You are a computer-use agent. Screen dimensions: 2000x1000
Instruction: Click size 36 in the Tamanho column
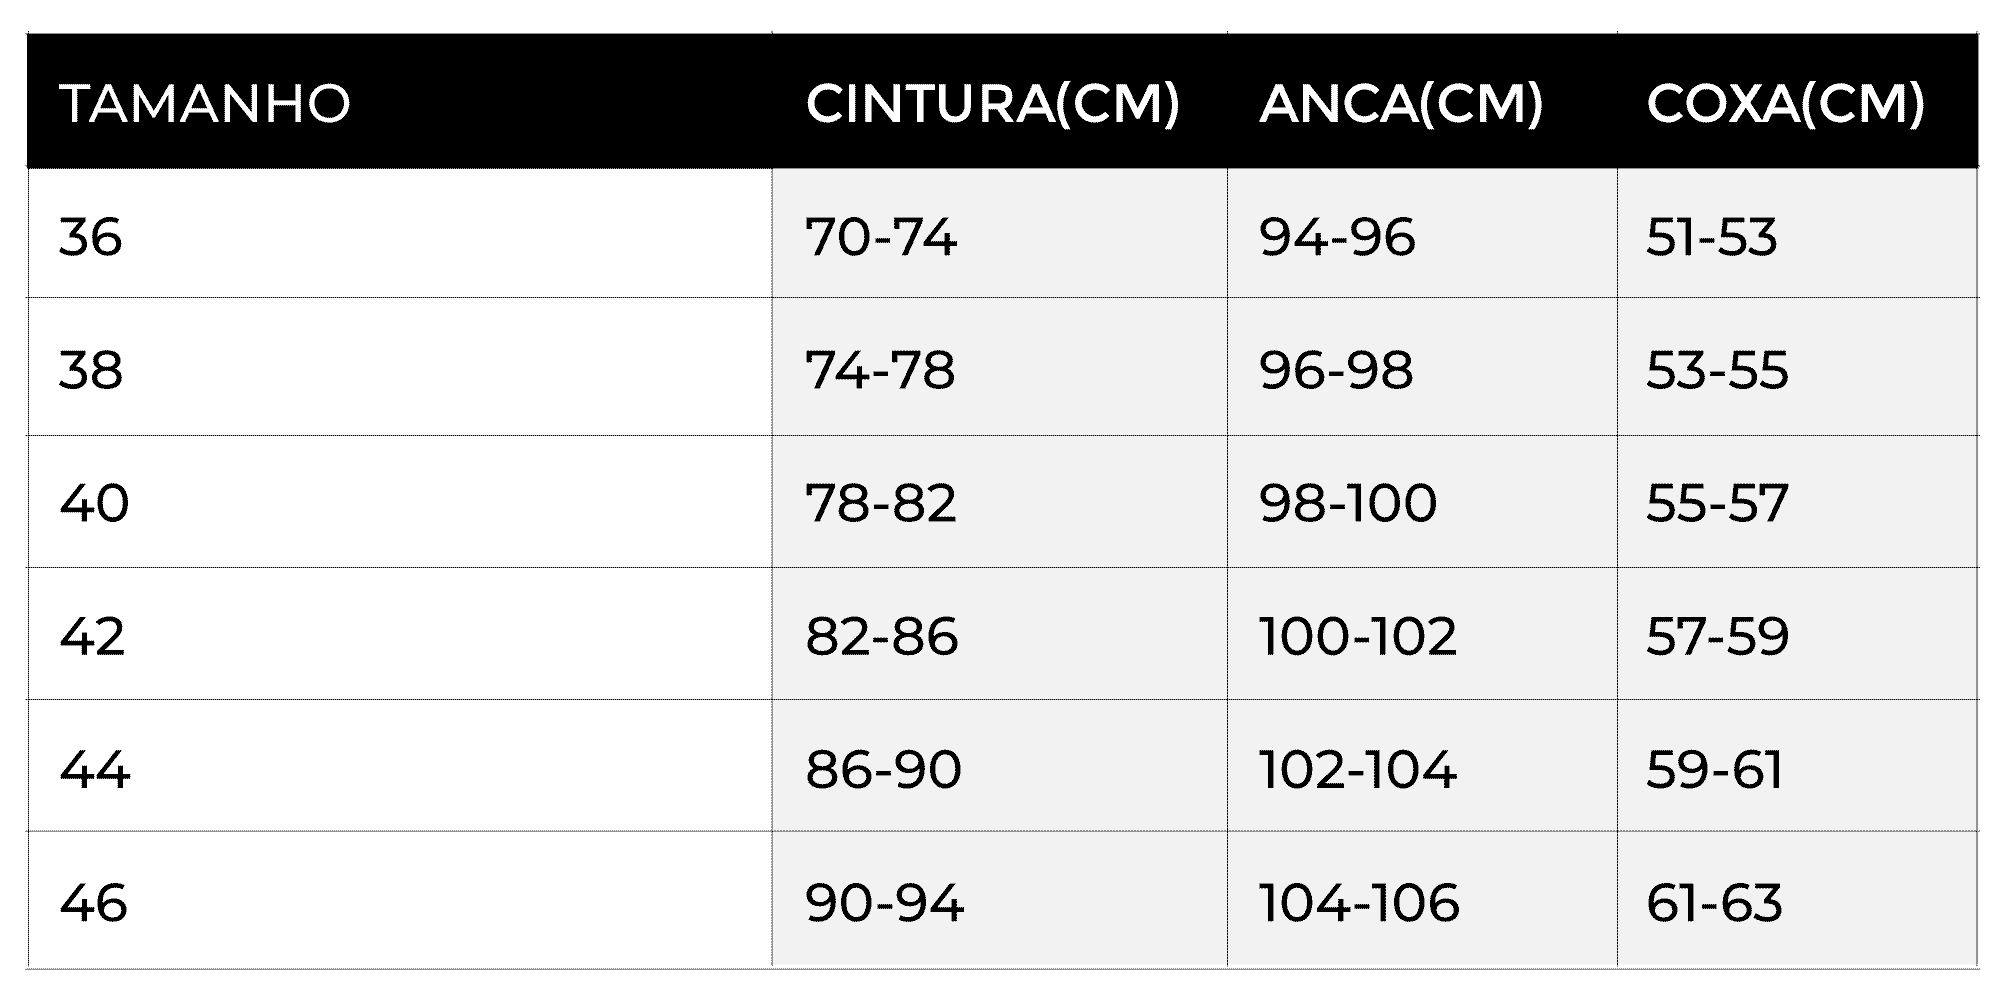[91, 238]
